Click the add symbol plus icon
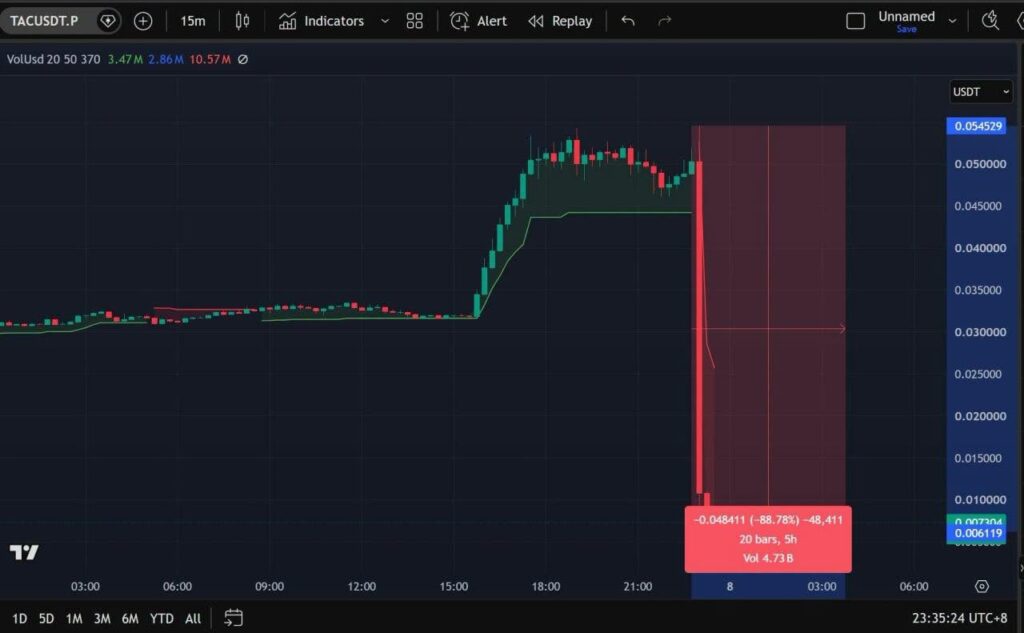The width and height of the screenshot is (1024, 633). [x=142, y=21]
